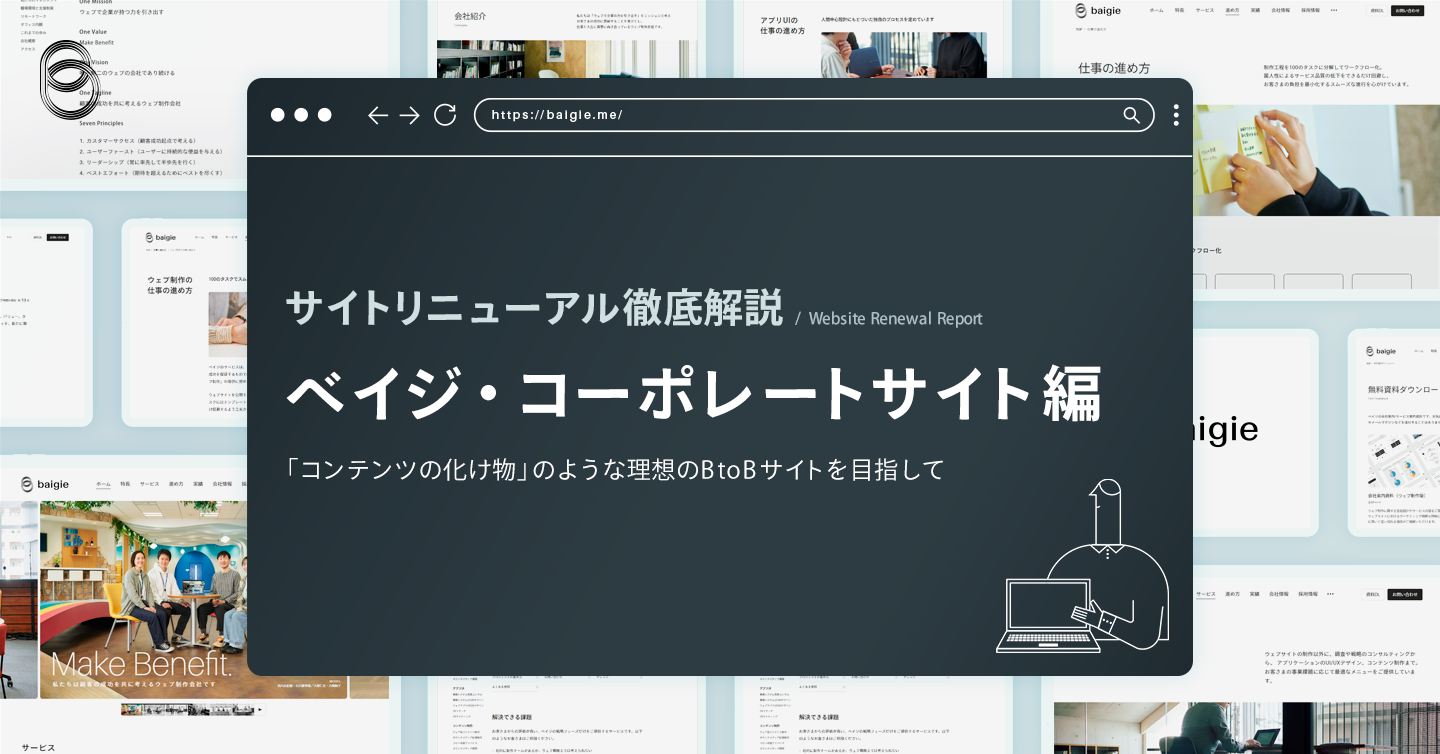Click inside the https://baigie.me/ address bar
Image resolution: width=1440 pixels, height=754 pixels.
point(700,115)
